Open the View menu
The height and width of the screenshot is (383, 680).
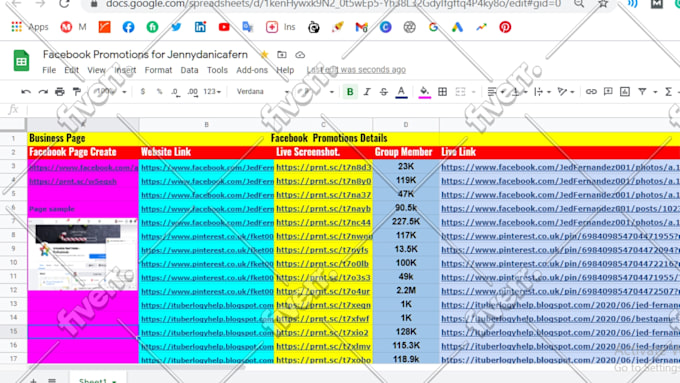click(x=96, y=70)
